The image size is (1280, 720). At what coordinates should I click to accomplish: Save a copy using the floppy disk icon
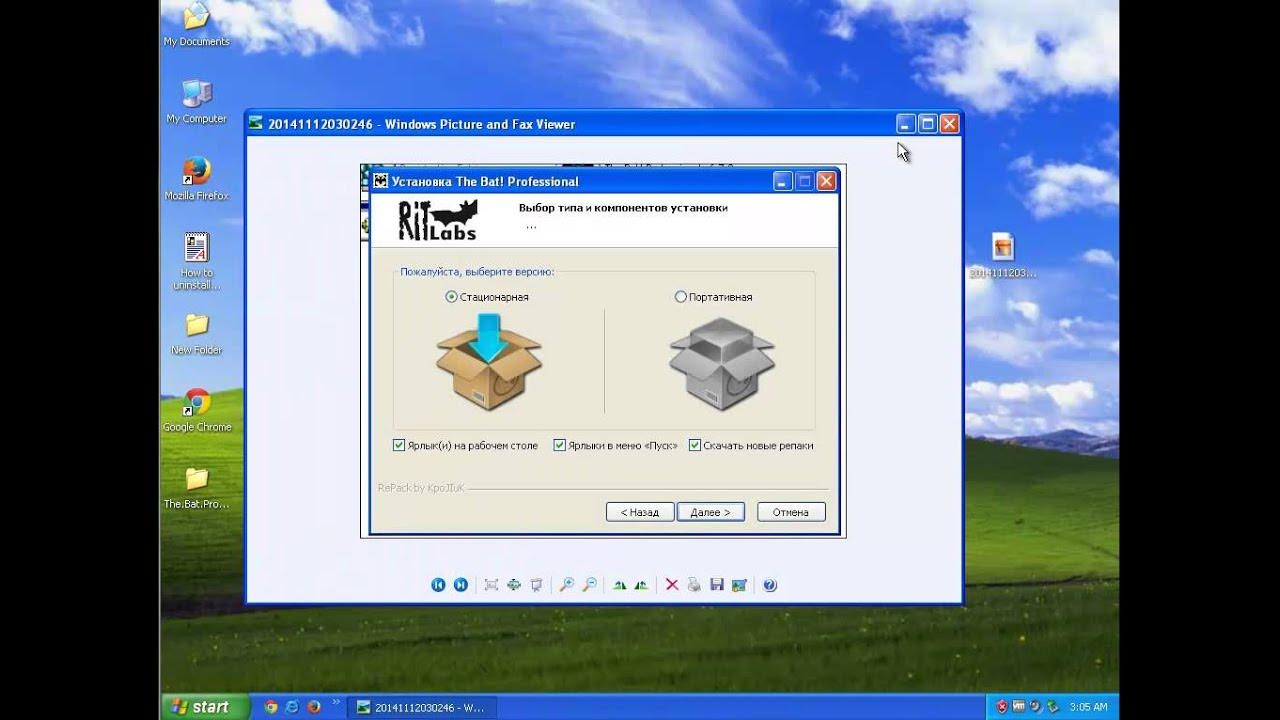coord(717,585)
